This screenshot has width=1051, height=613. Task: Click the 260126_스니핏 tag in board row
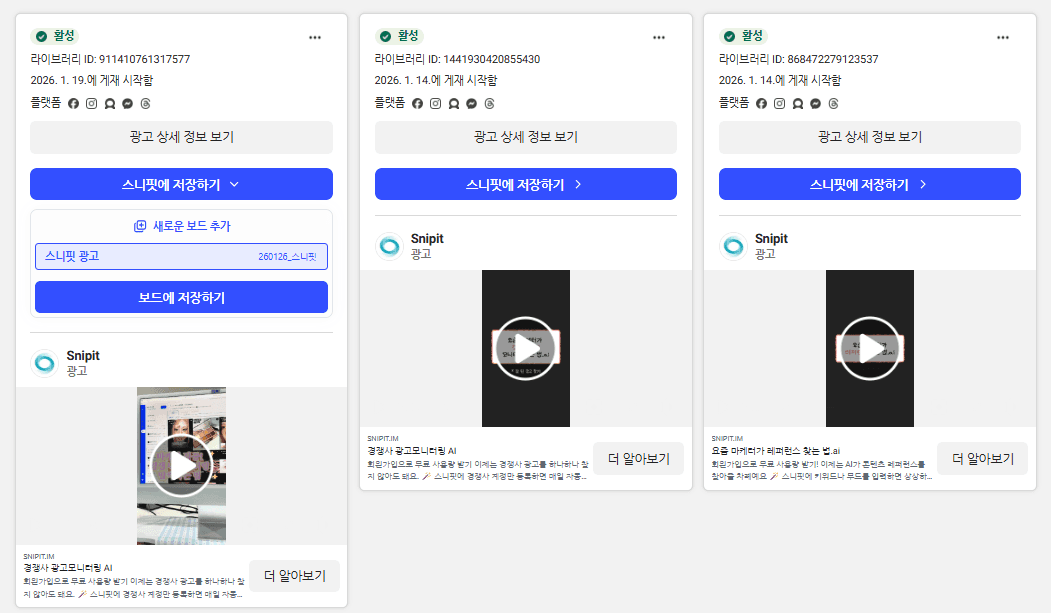pos(287,257)
